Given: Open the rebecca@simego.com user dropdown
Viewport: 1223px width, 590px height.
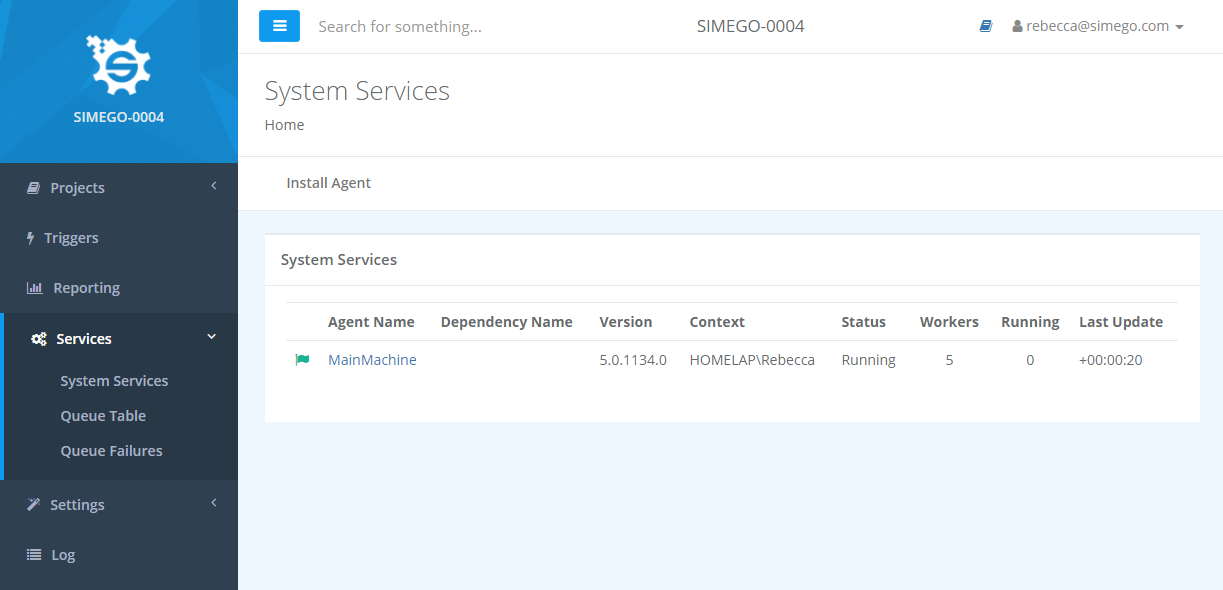Looking at the screenshot, I should (1098, 27).
